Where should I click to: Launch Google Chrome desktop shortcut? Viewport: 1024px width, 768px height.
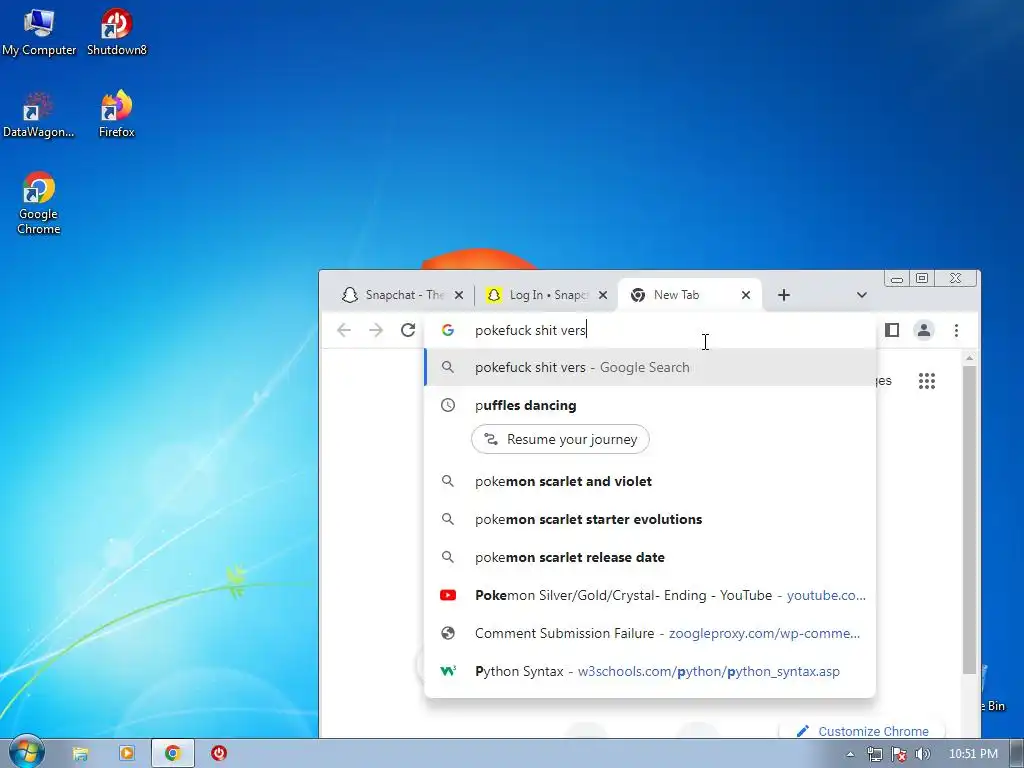(x=39, y=203)
